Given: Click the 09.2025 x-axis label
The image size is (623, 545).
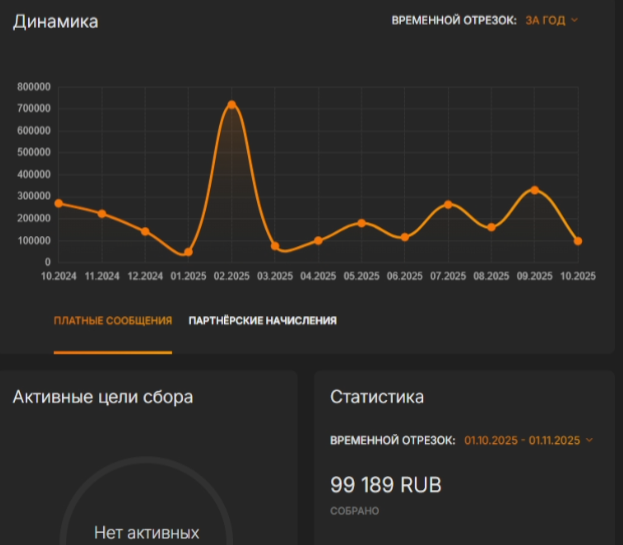Looking at the screenshot, I should tap(534, 276).
